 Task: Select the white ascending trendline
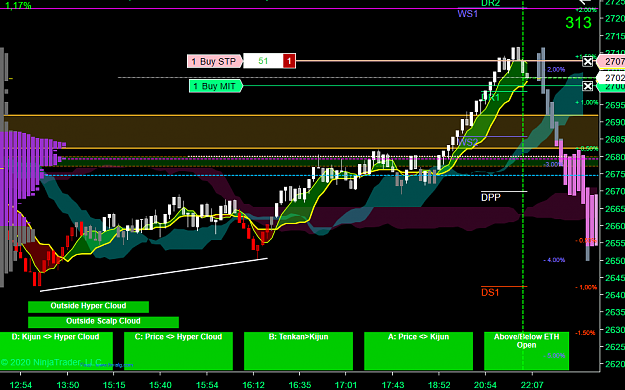click(x=154, y=275)
